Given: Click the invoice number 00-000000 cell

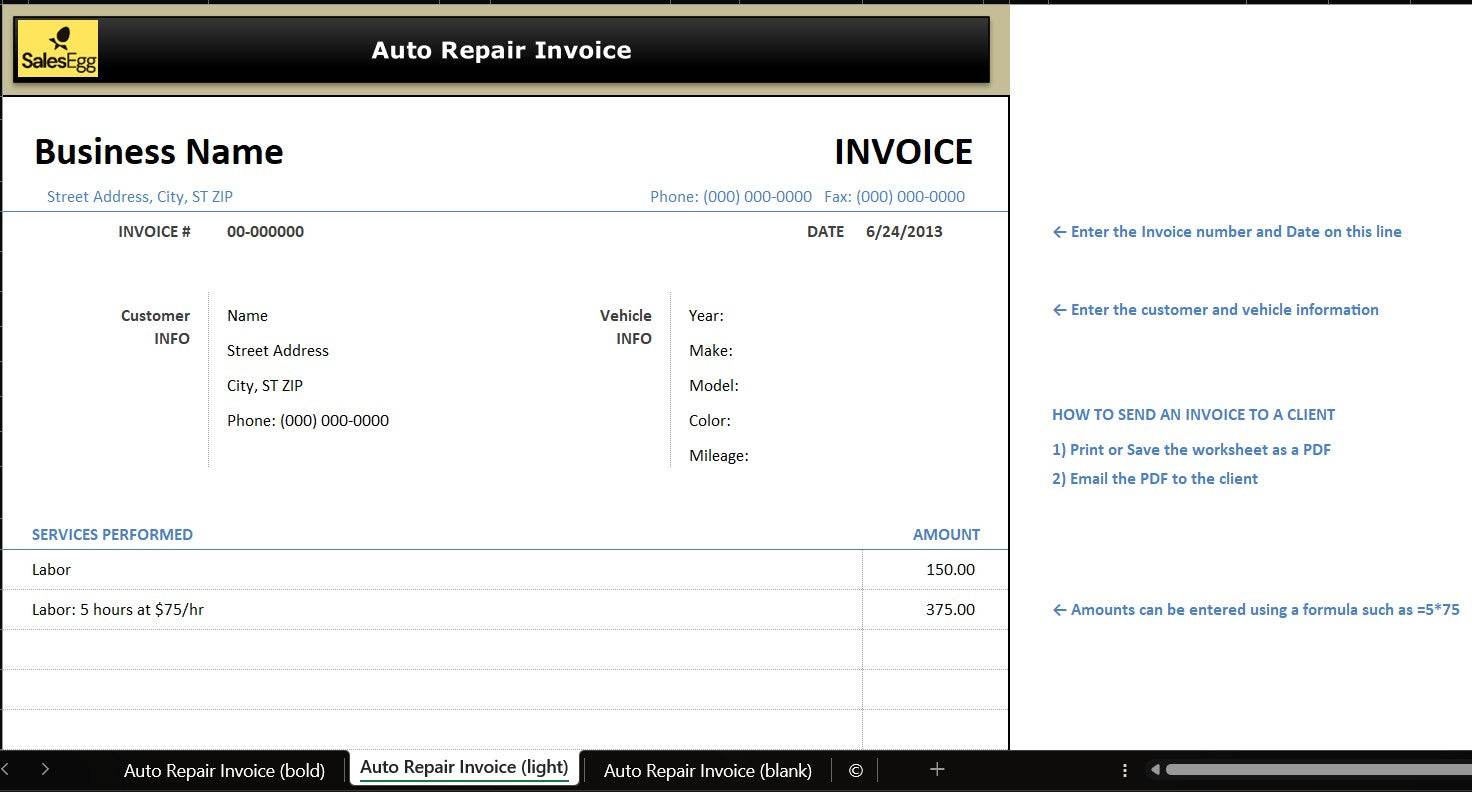Looking at the screenshot, I should point(265,232).
